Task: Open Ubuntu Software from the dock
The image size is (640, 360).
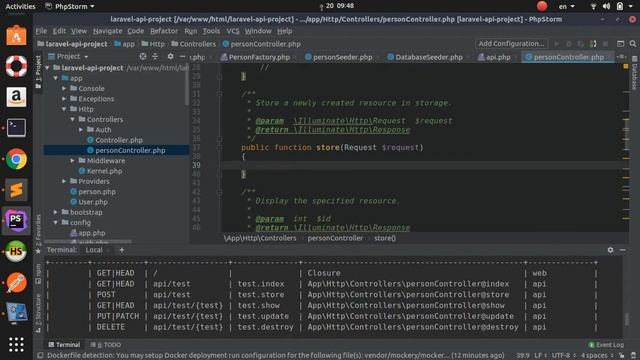Action: point(16,36)
